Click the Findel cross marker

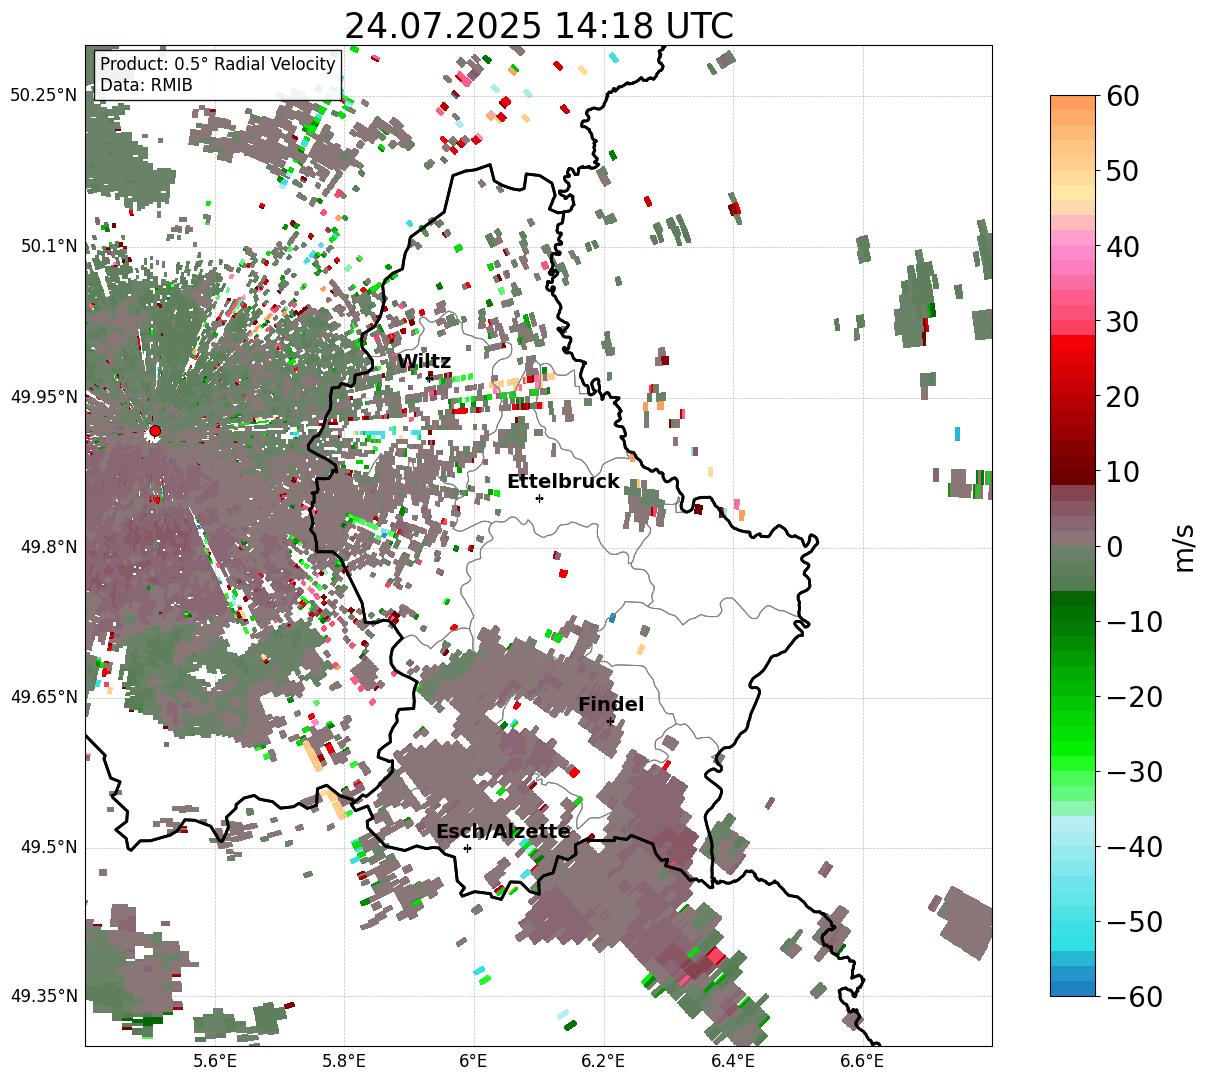611,721
